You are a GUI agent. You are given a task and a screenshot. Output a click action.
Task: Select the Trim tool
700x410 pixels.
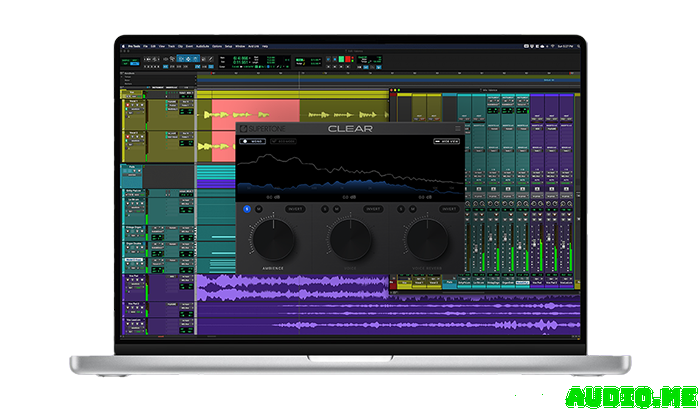click(x=181, y=59)
